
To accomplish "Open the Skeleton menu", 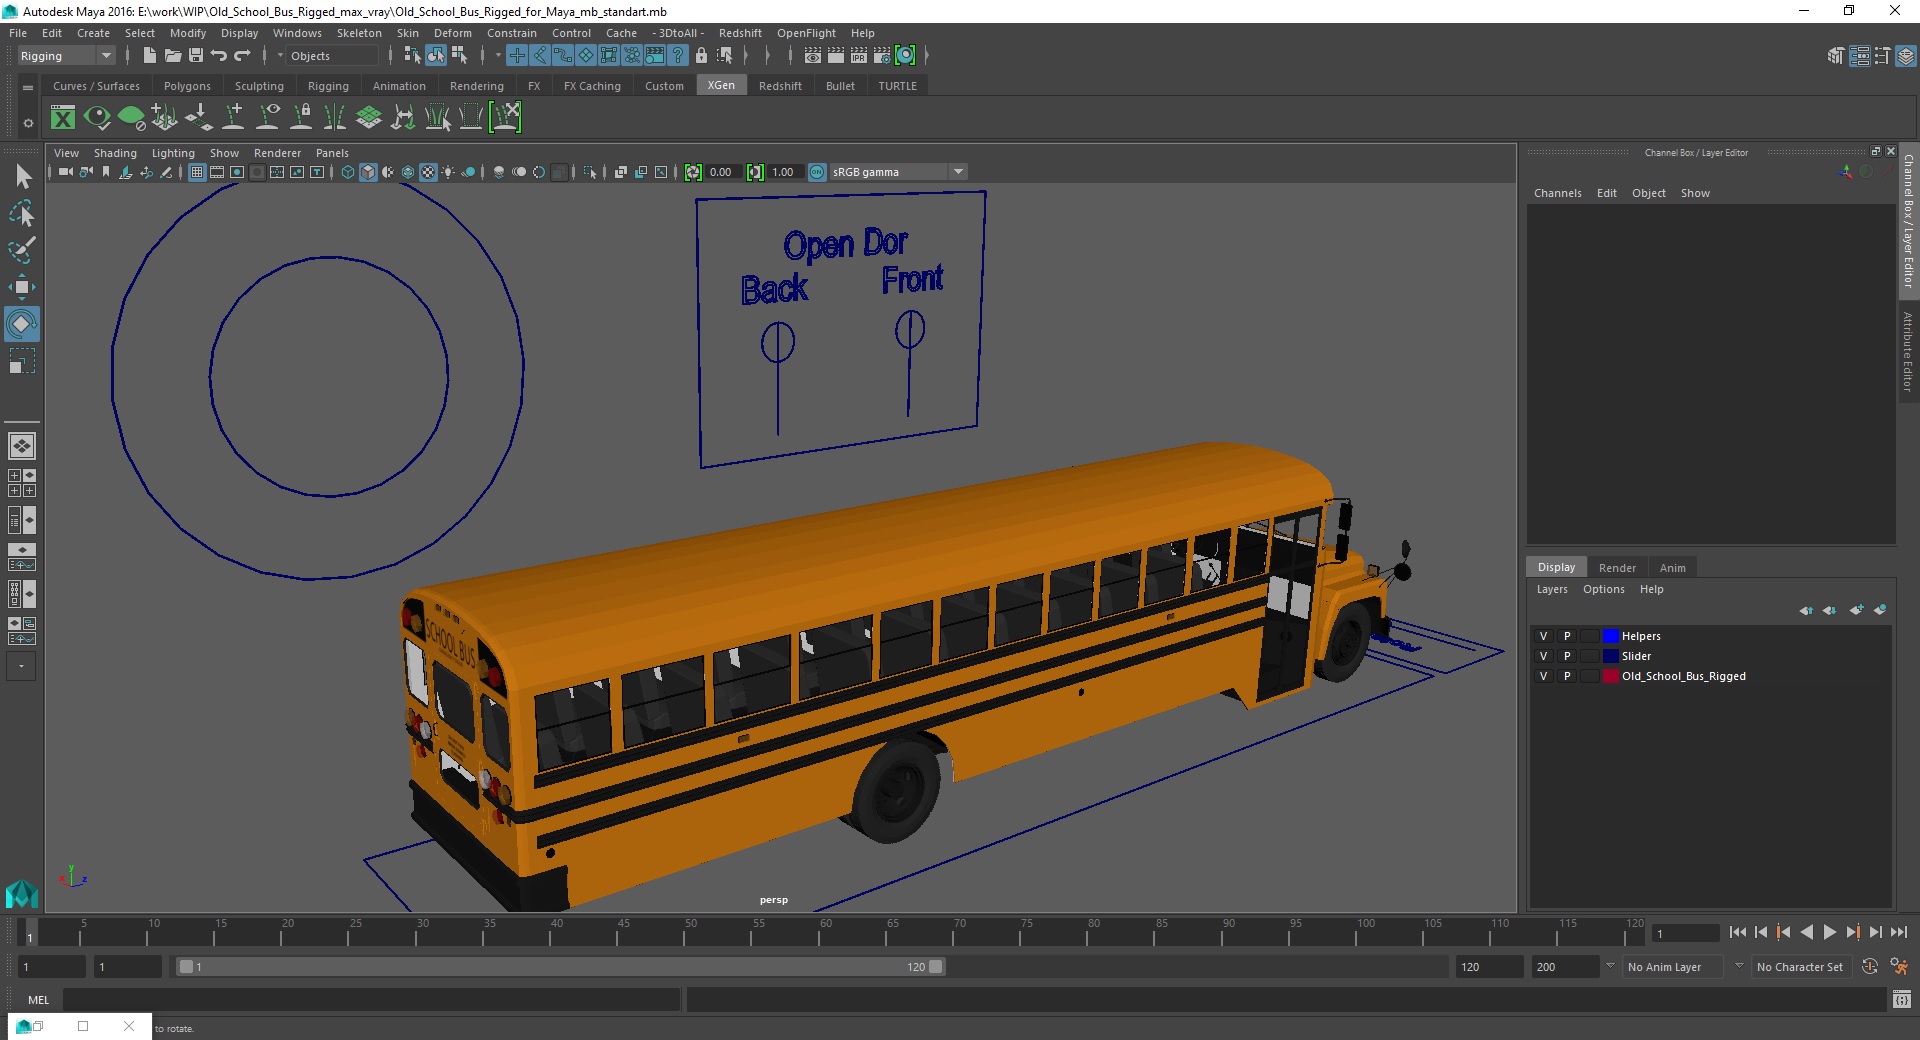I will click(359, 33).
